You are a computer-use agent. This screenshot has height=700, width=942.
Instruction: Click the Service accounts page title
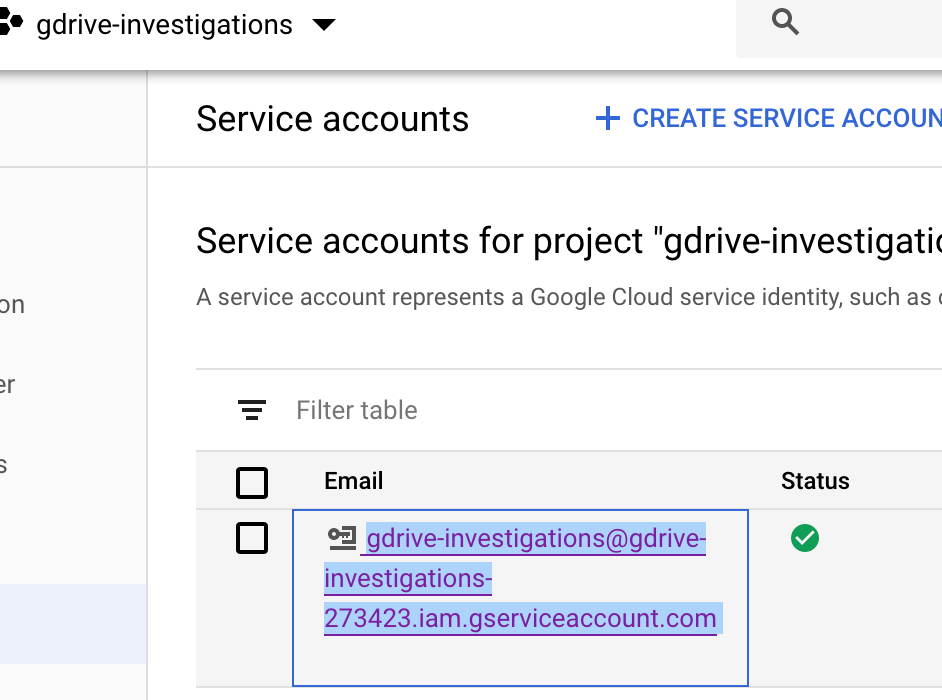332,119
